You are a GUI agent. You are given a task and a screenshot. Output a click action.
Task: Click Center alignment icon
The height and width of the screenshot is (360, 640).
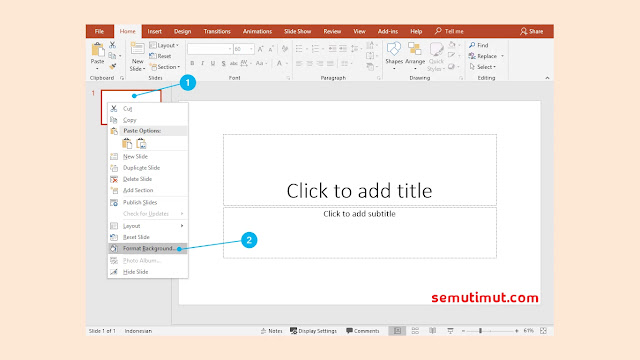pos(310,63)
